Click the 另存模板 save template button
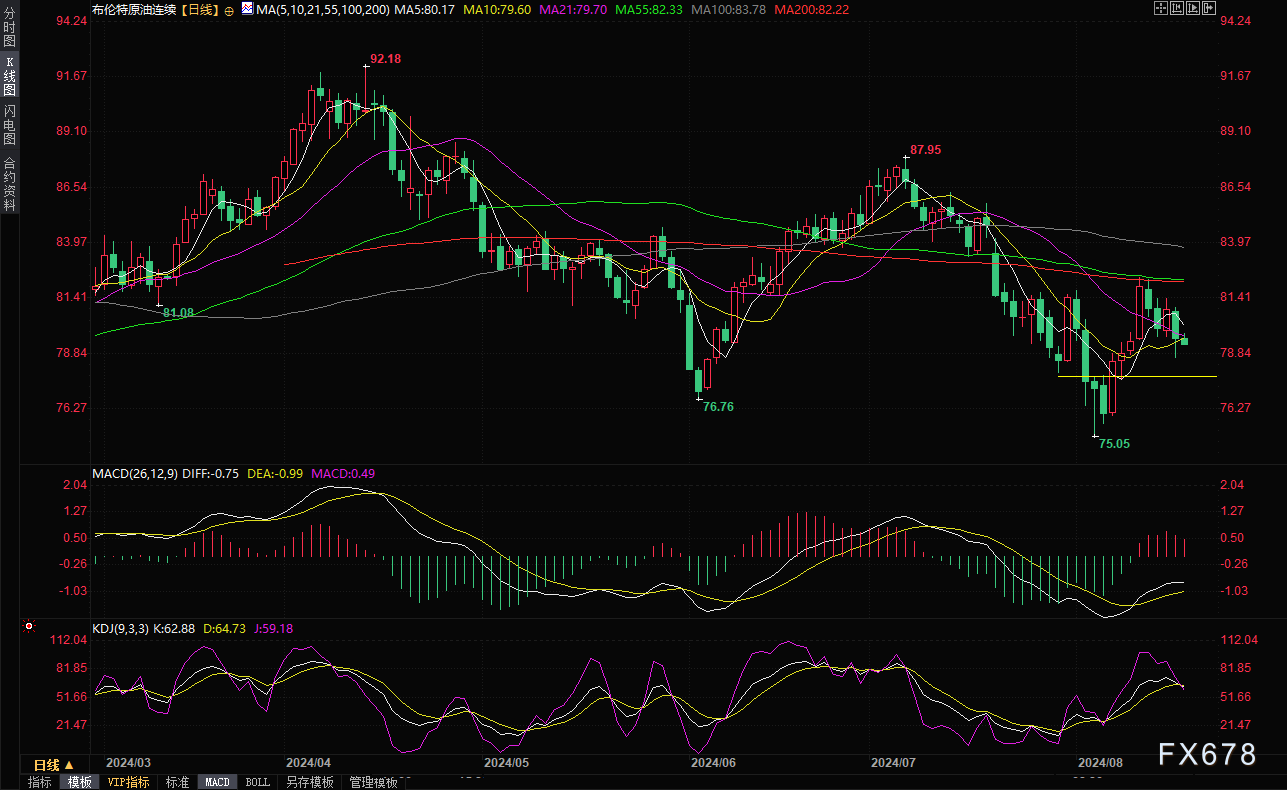Image resolution: width=1287 pixels, height=790 pixels. (x=309, y=782)
